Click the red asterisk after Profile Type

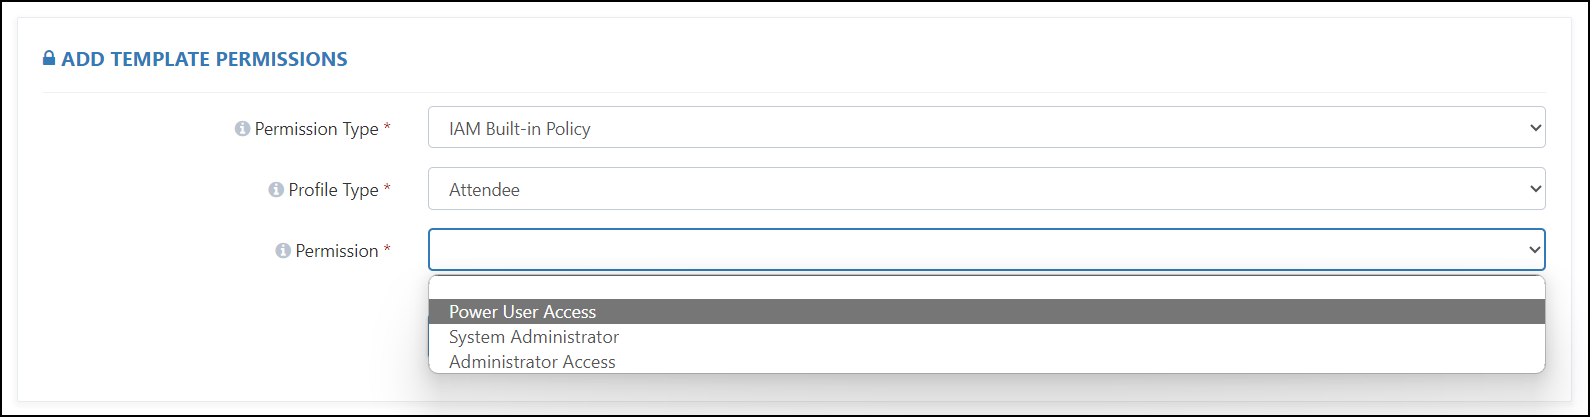point(387,189)
